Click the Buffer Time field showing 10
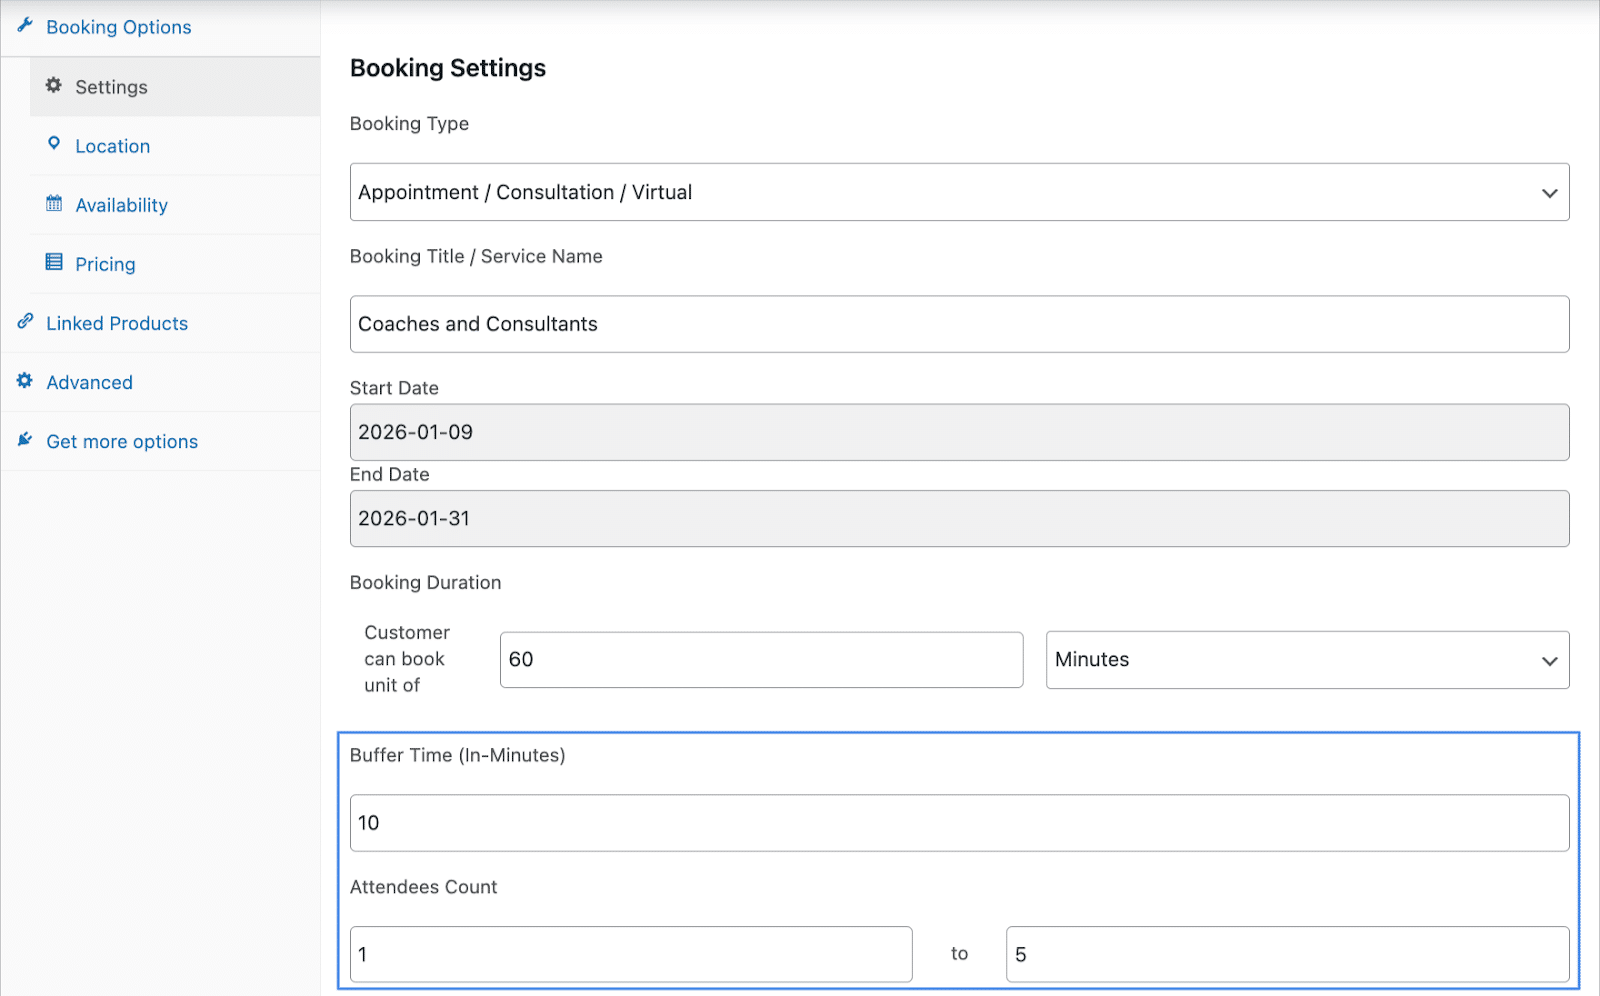 (x=959, y=823)
